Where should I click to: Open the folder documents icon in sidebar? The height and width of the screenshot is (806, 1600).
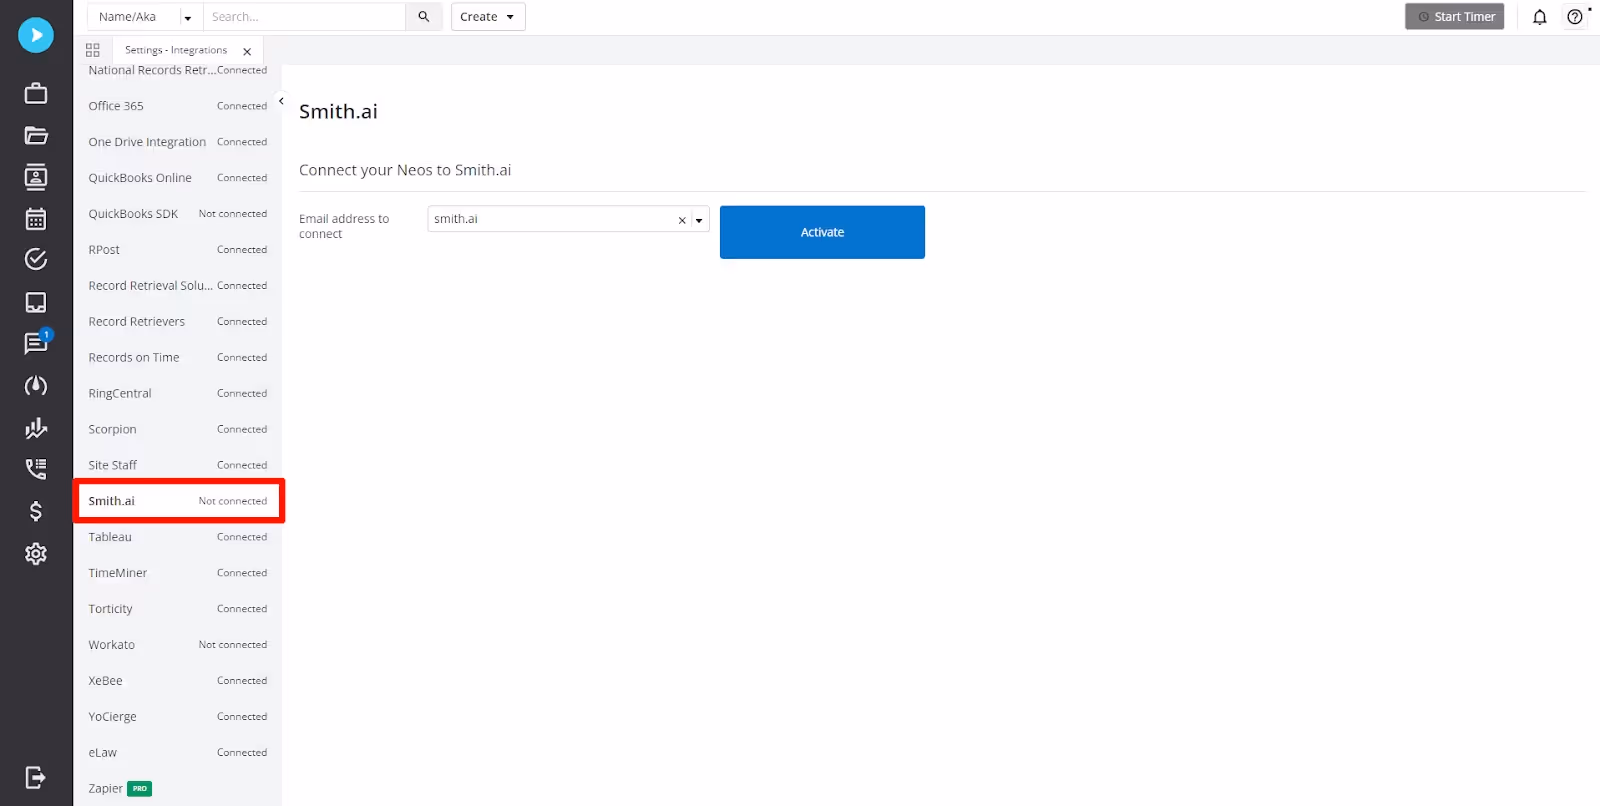click(36, 135)
